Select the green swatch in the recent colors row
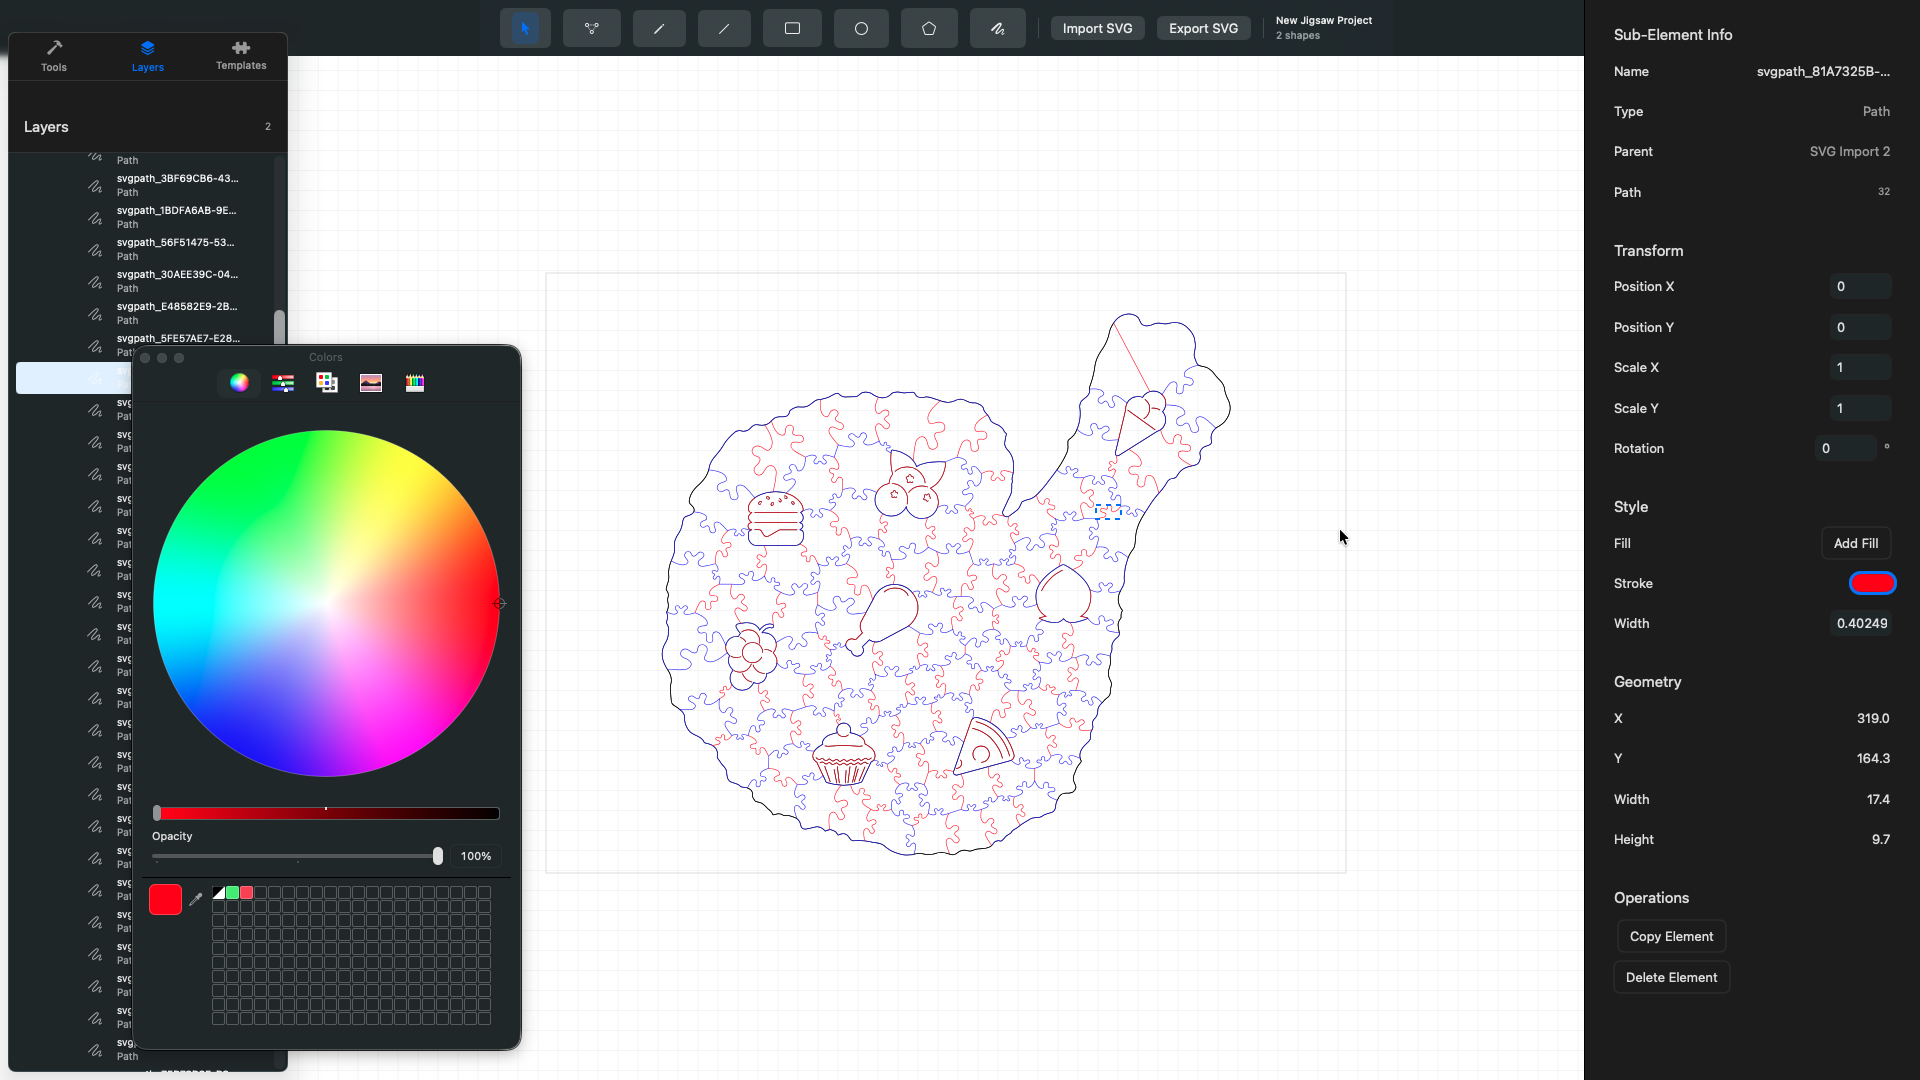 click(232, 893)
